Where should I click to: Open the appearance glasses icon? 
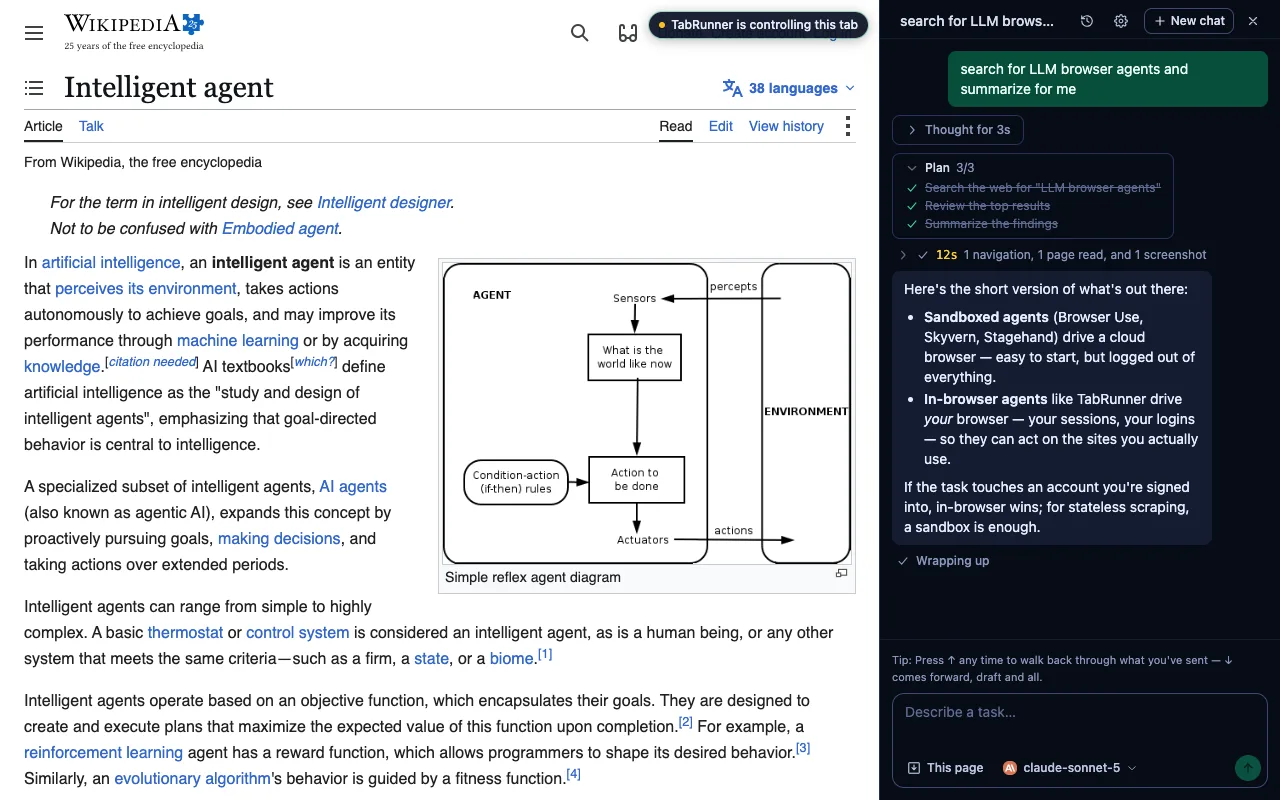(628, 33)
